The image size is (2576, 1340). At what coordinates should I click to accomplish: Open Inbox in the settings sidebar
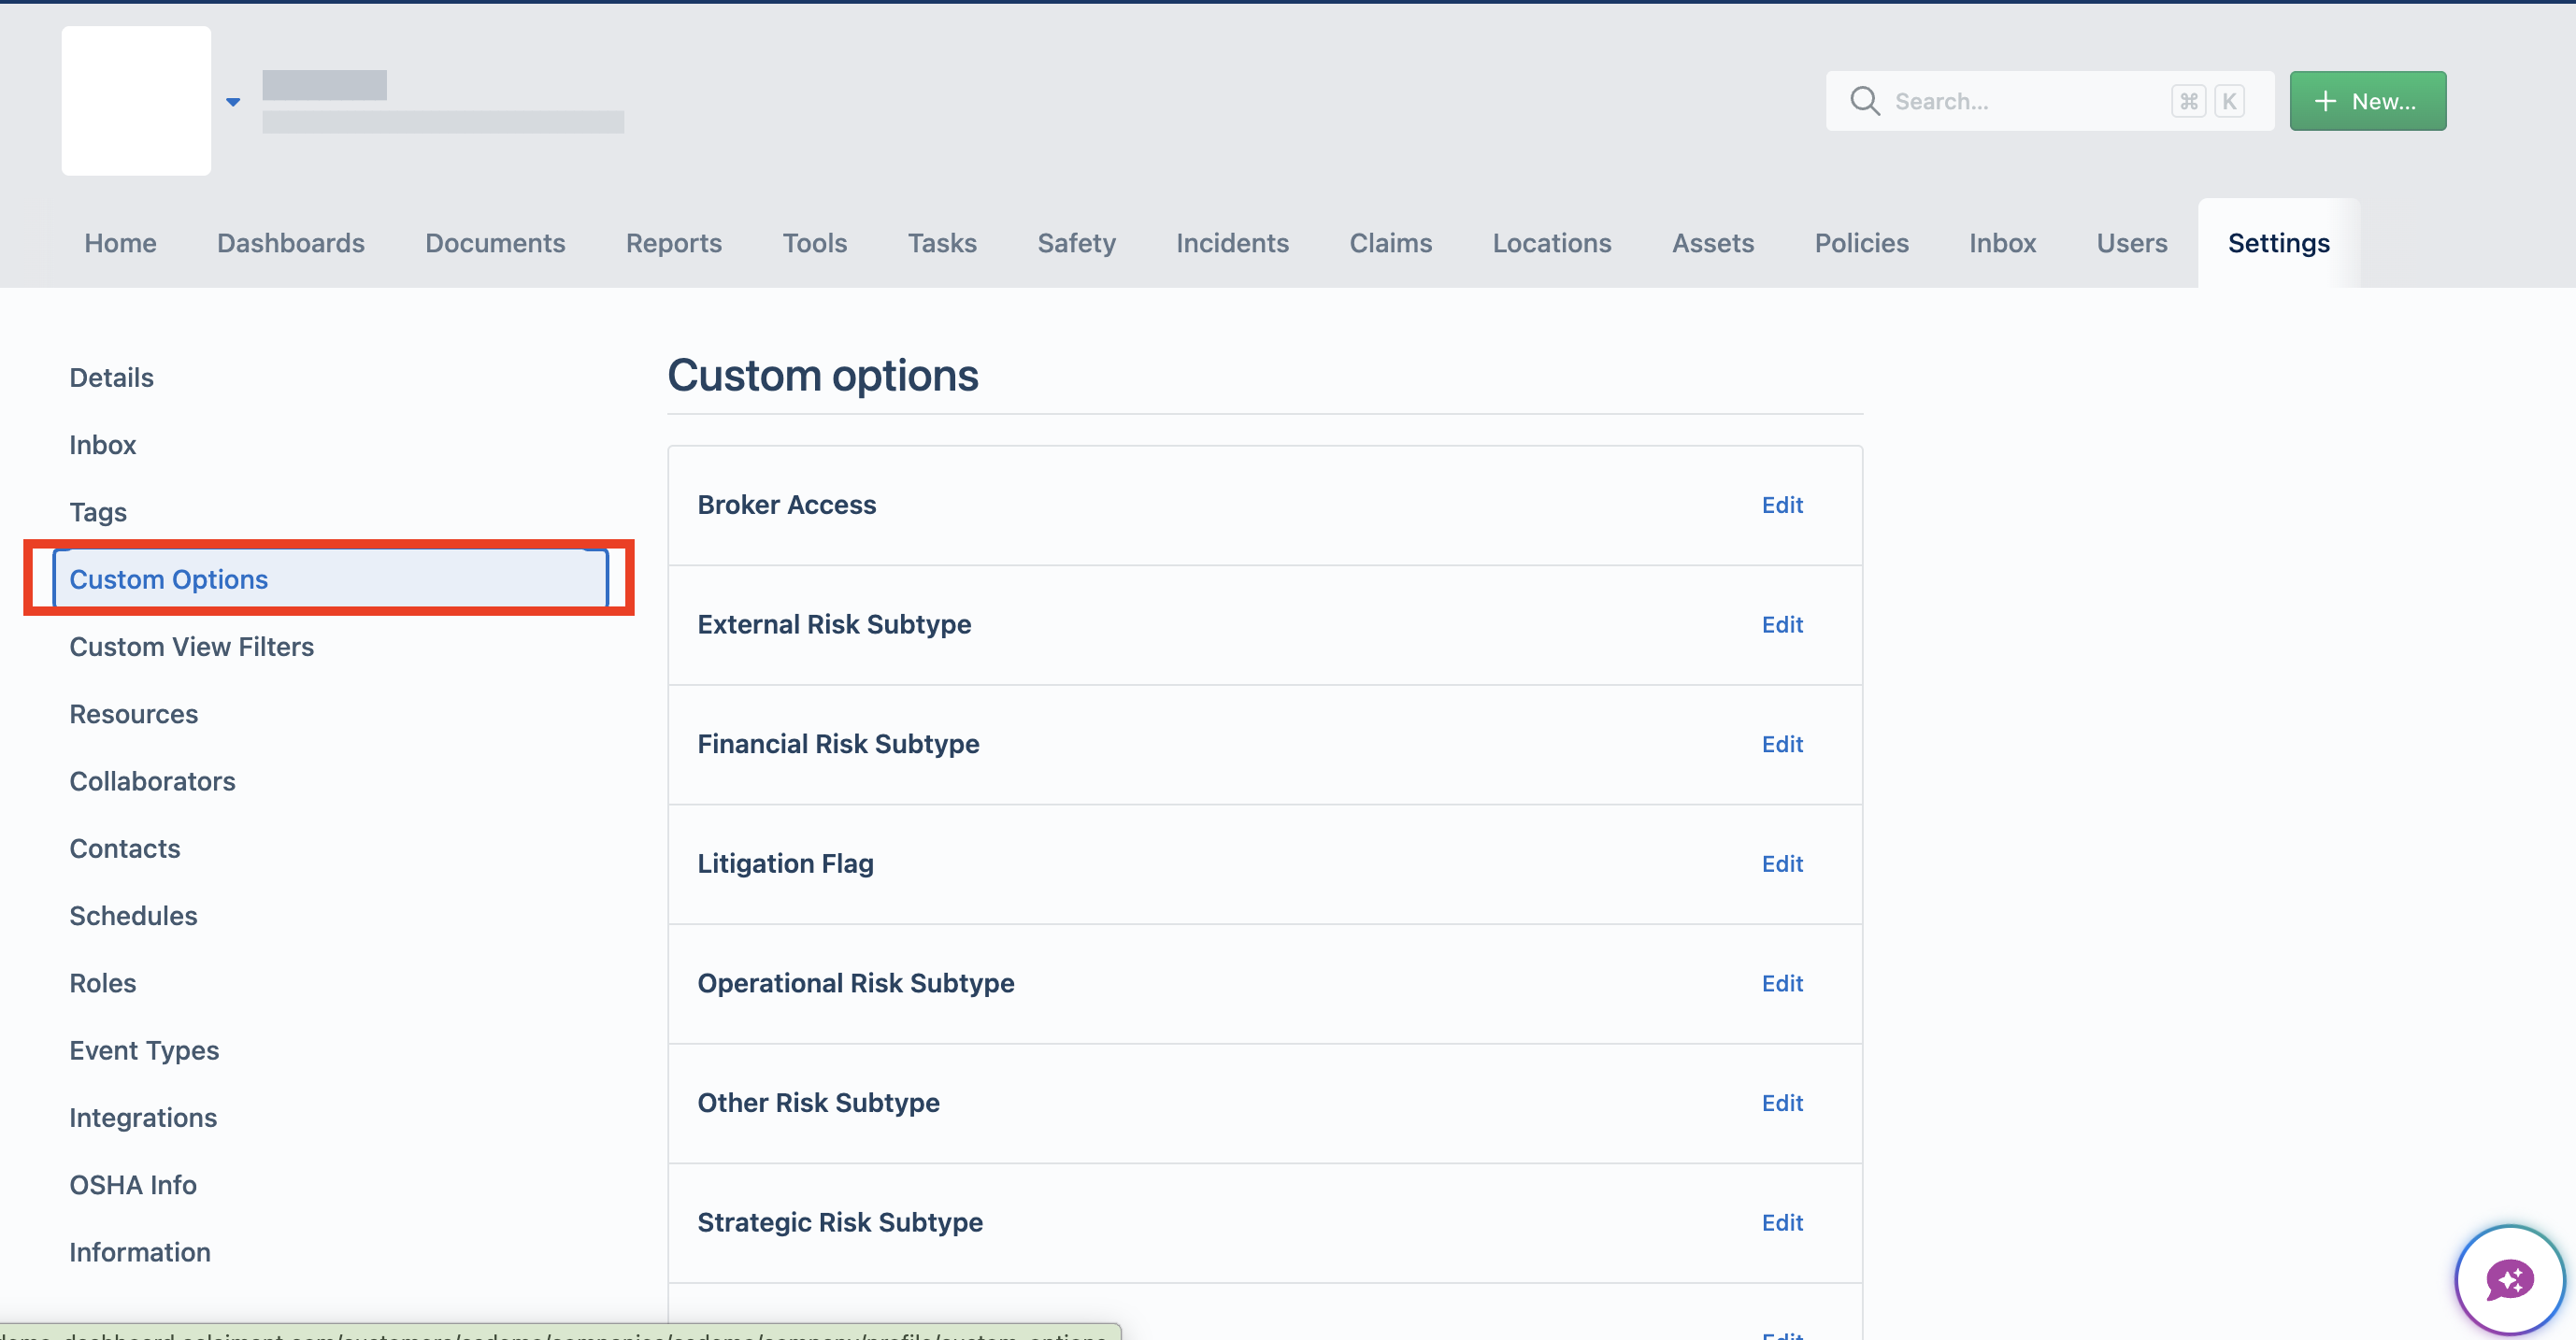tap(102, 444)
